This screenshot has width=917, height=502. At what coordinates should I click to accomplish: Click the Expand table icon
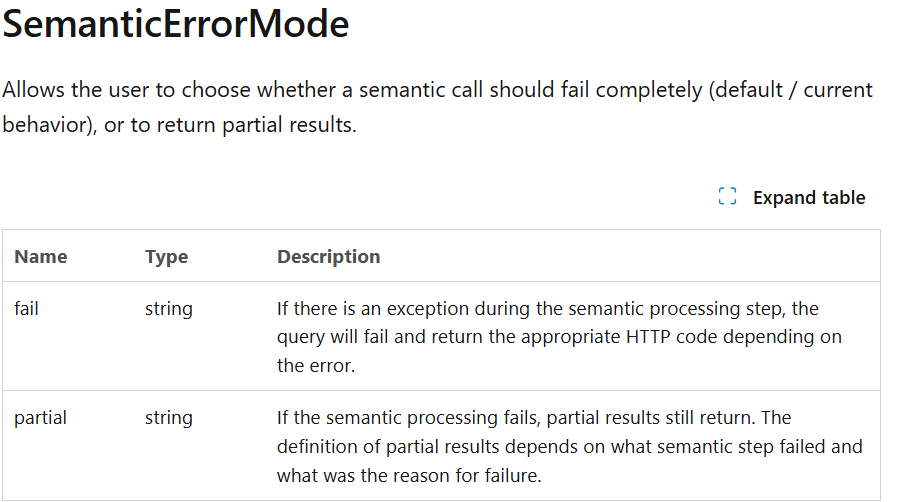coord(727,197)
